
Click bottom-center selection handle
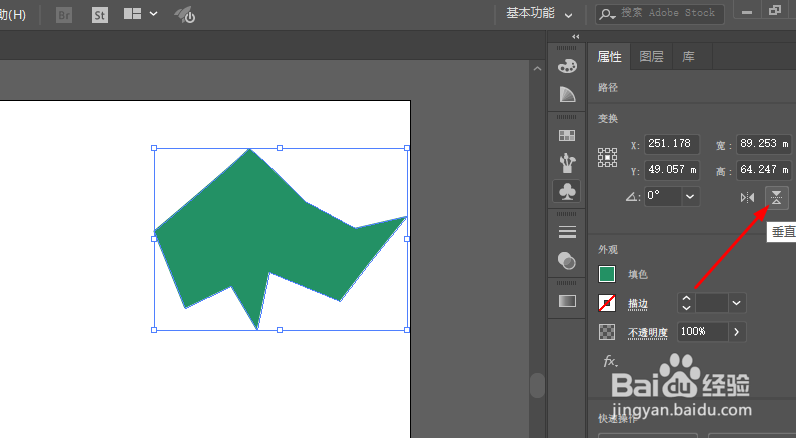click(280, 330)
